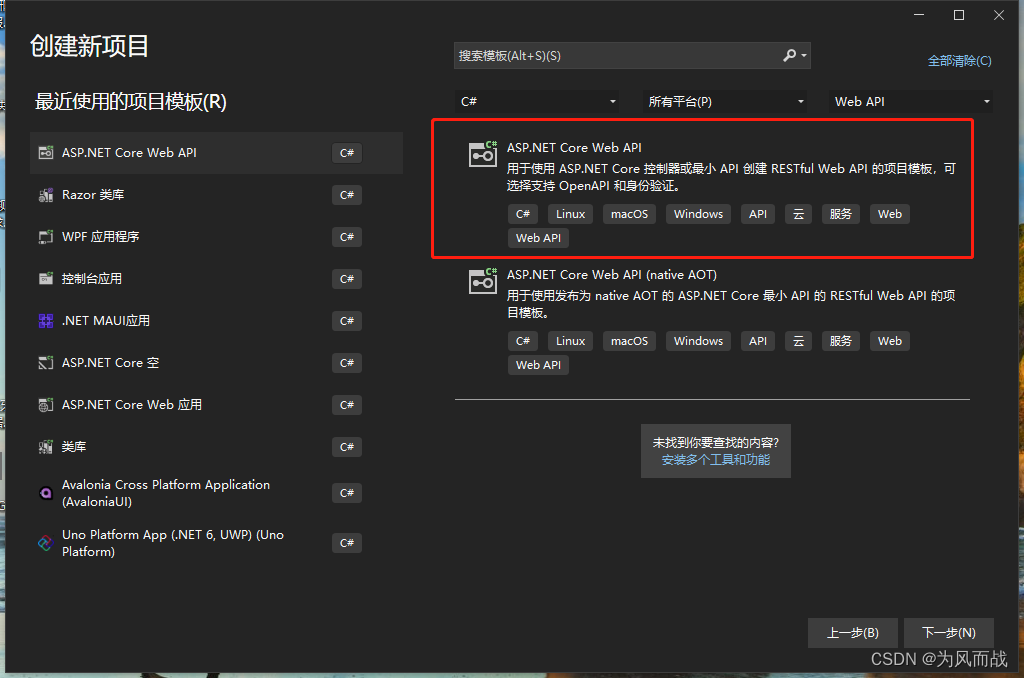Click the search magnifier icon

point(789,56)
